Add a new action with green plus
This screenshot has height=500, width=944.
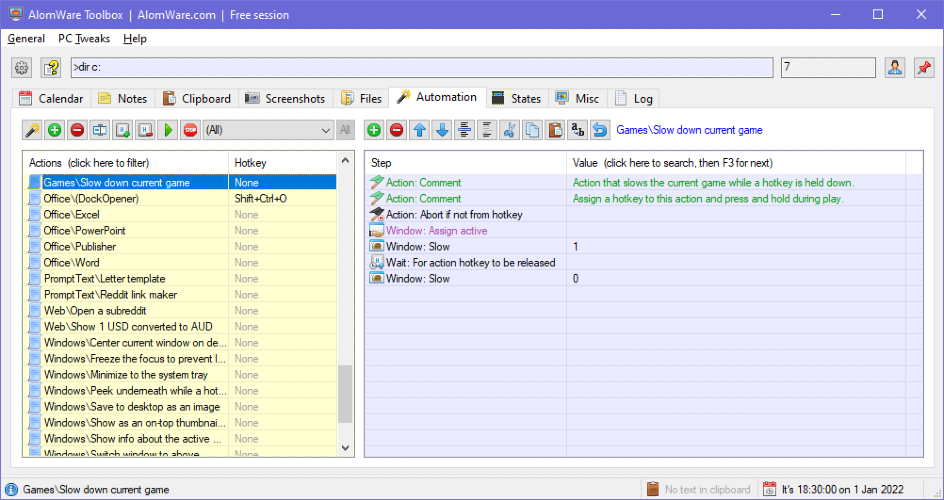(x=55, y=129)
